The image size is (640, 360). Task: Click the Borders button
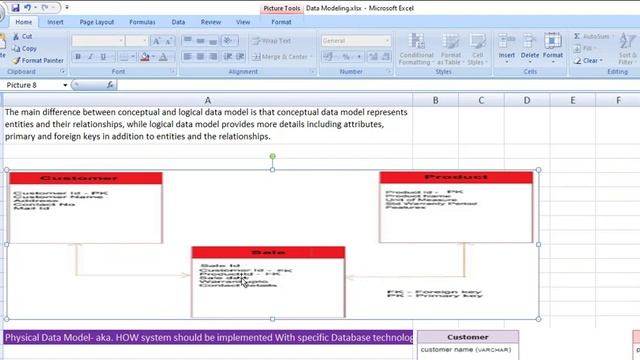124,57
